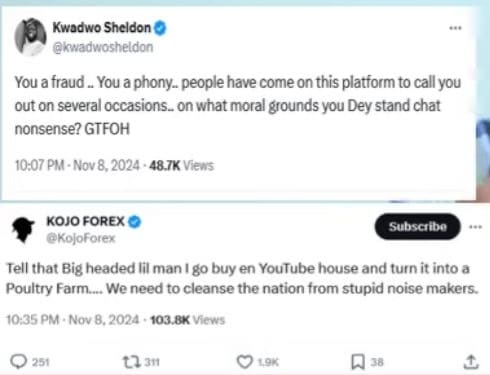Open the share upload icon
Viewport: 490px width, 375px height.
coord(471,362)
